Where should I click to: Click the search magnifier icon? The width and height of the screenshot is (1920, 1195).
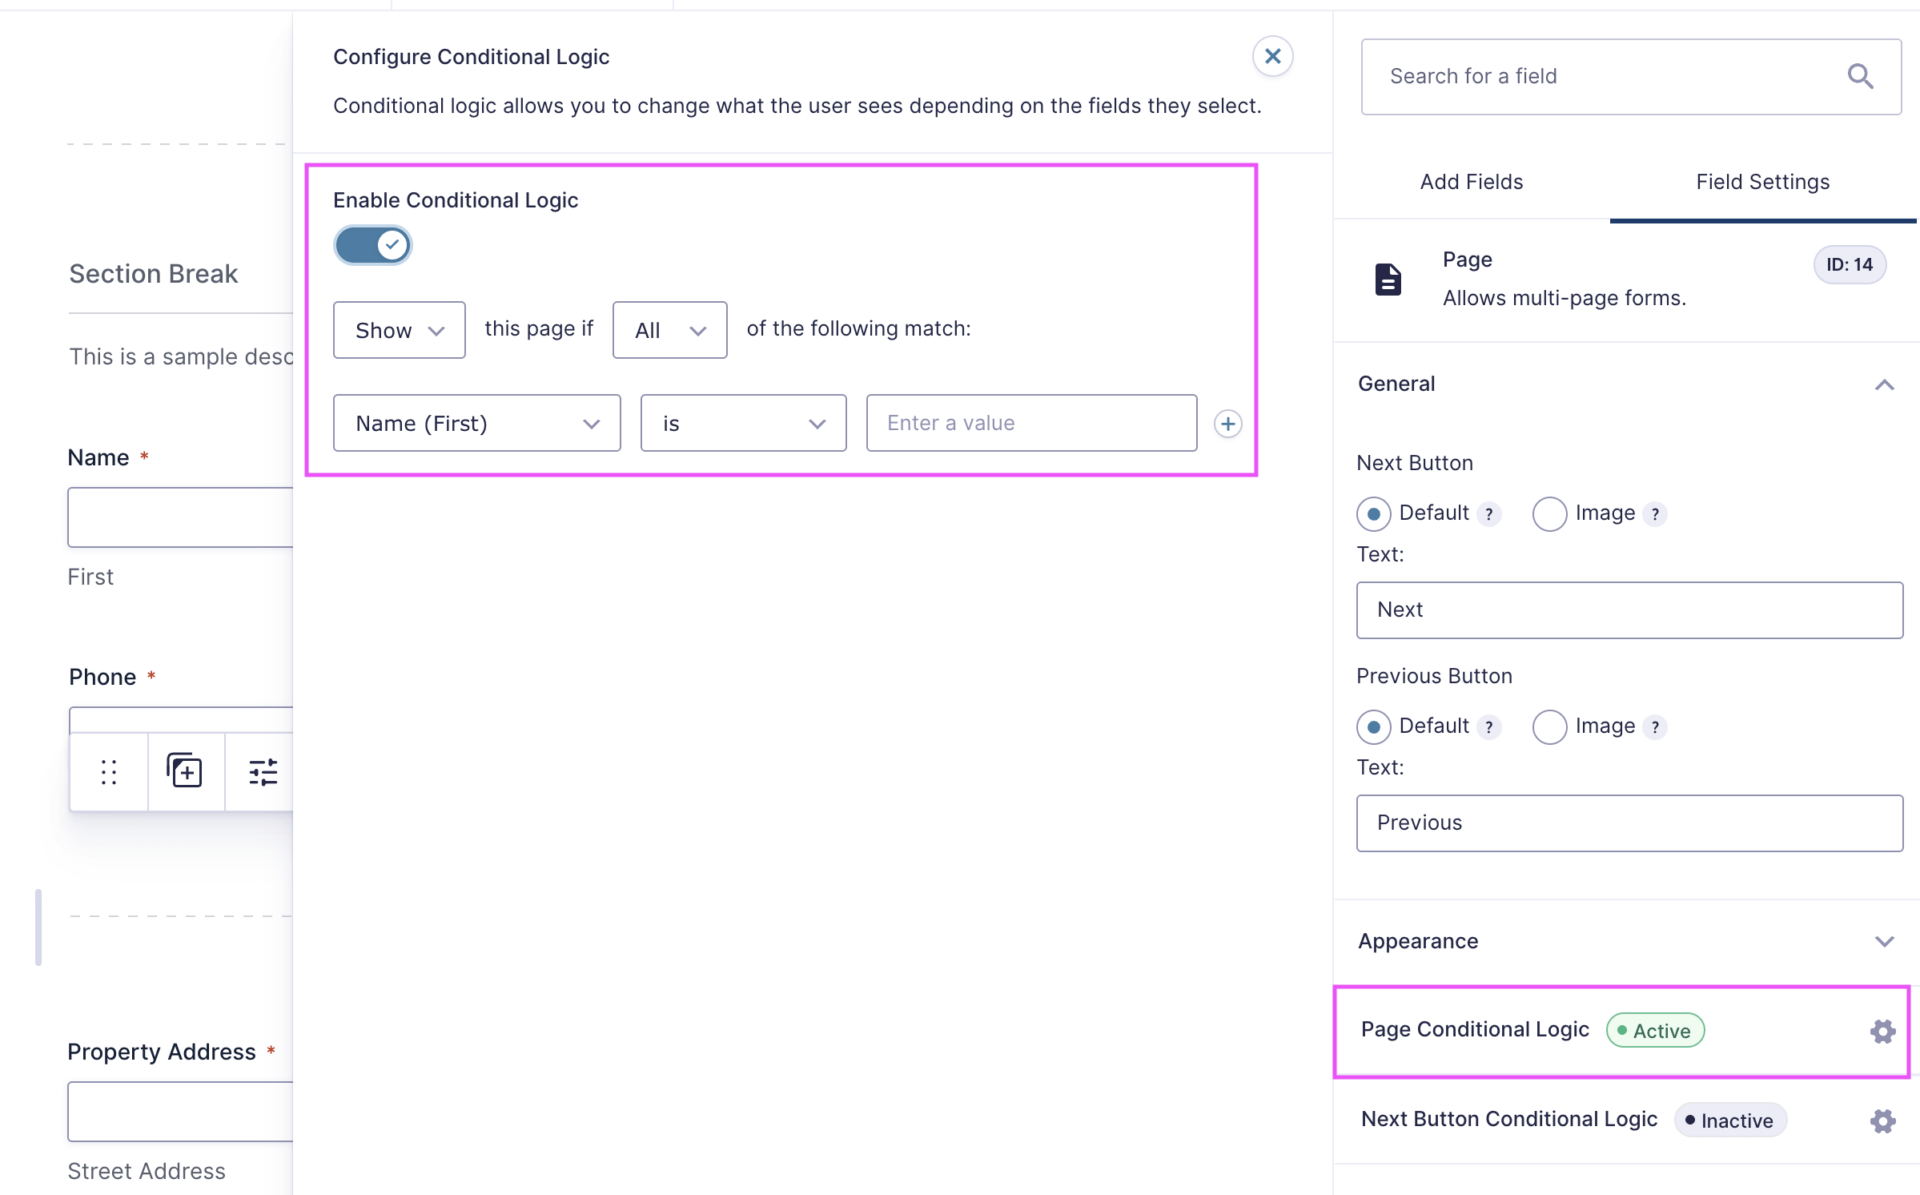(1860, 76)
